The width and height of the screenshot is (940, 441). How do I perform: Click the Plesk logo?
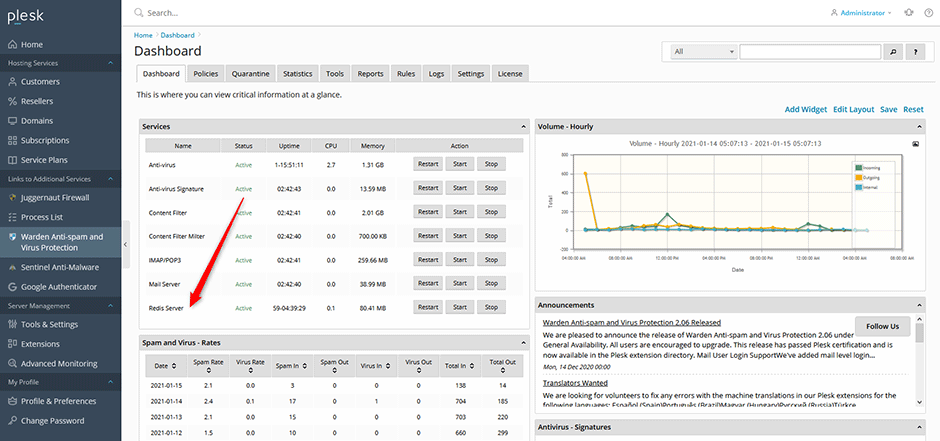point(25,16)
